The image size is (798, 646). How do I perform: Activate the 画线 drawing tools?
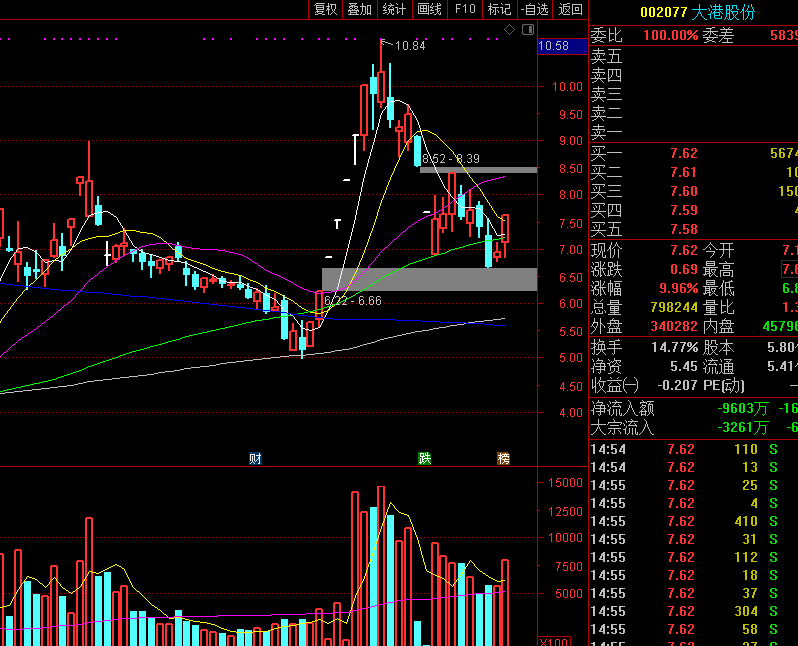(x=430, y=10)
